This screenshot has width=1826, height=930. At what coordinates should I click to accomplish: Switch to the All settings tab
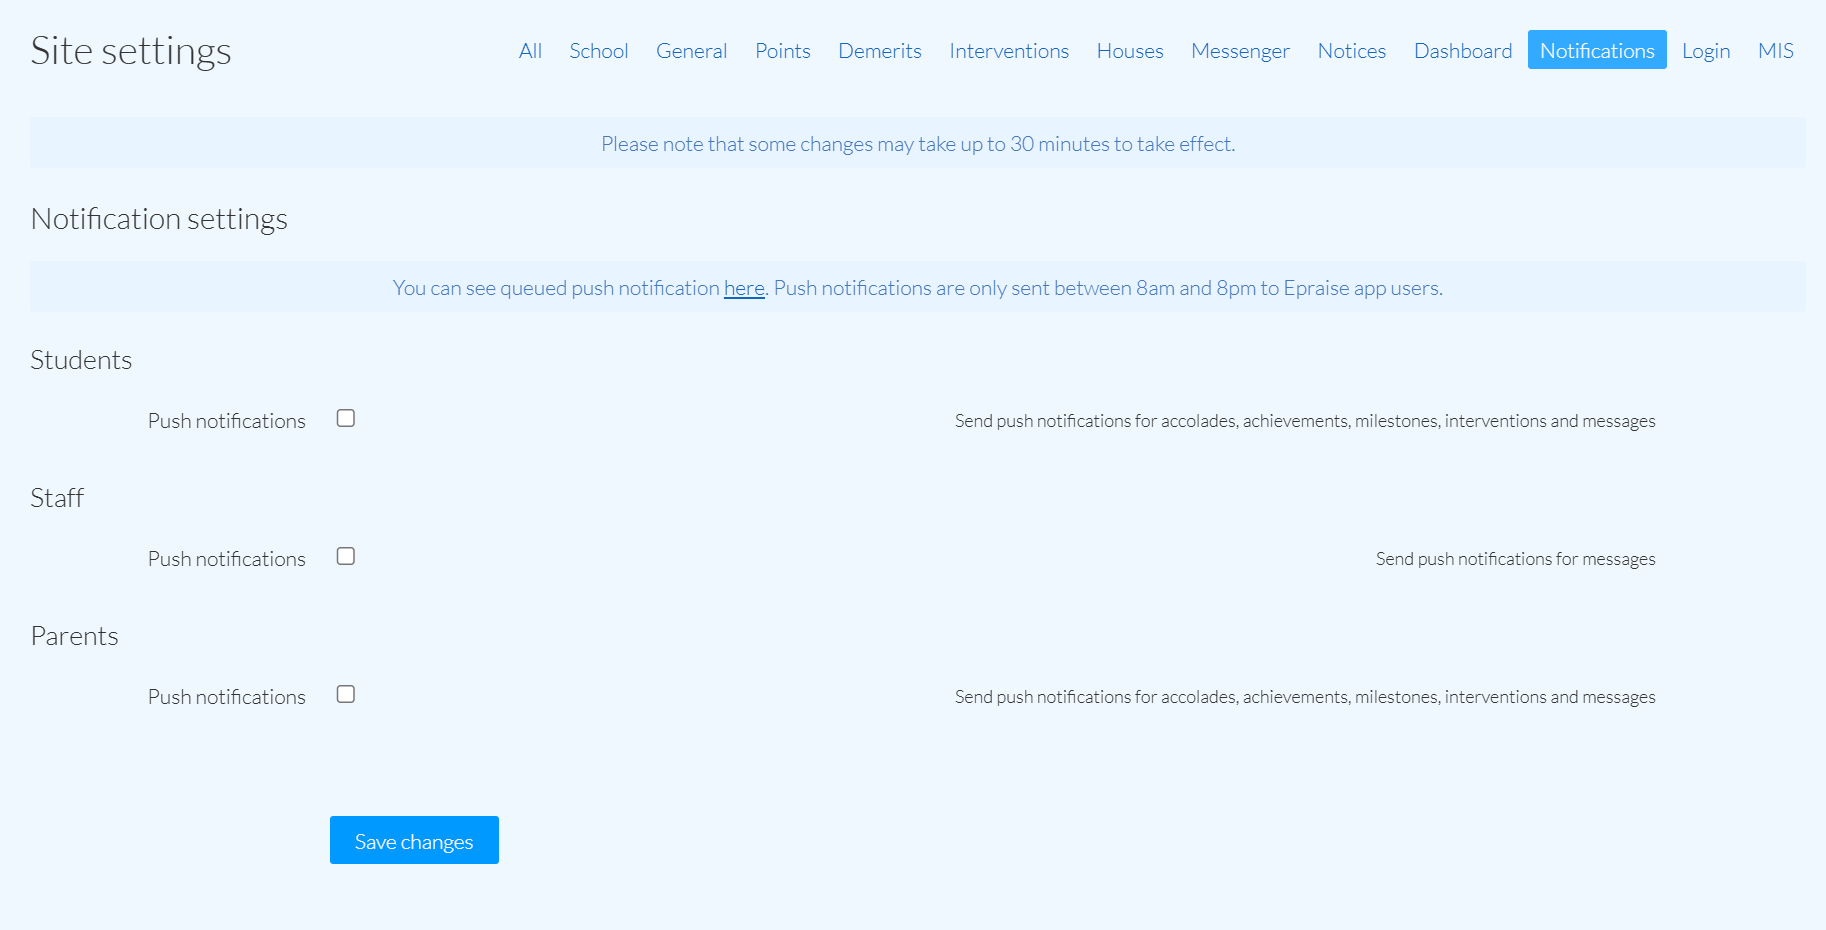pos(530,50)
